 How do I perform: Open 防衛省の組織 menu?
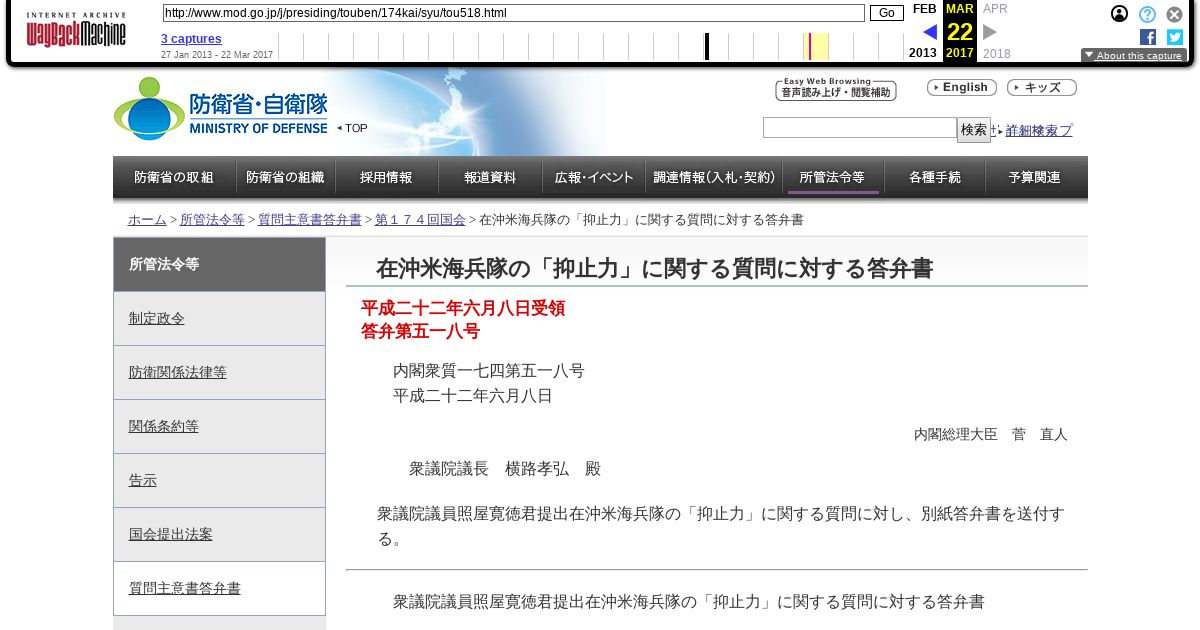[x=285, y=177]
